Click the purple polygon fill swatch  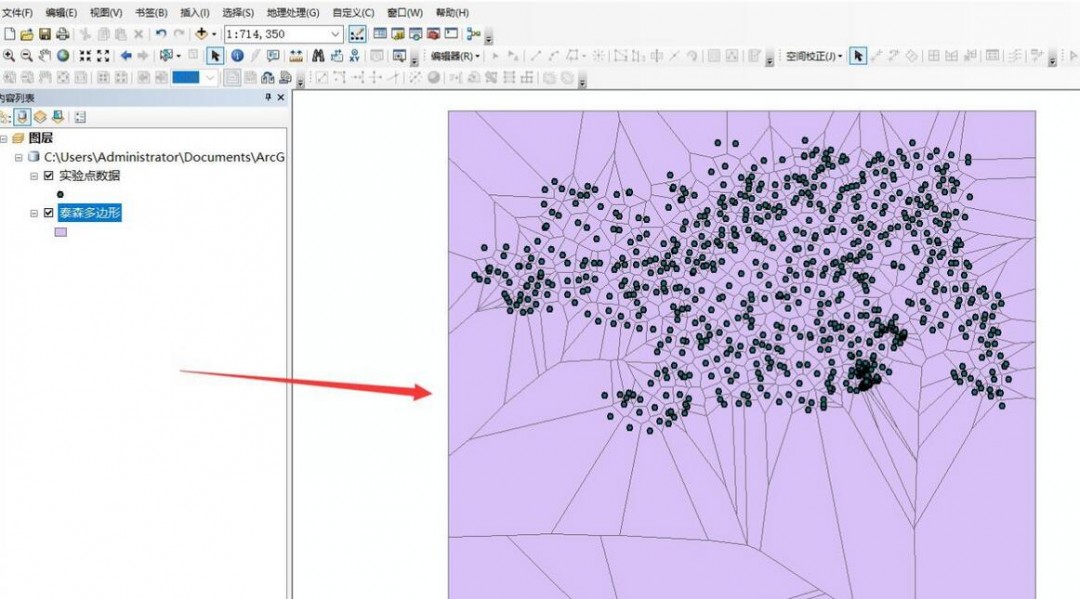[x=62, y=232]
